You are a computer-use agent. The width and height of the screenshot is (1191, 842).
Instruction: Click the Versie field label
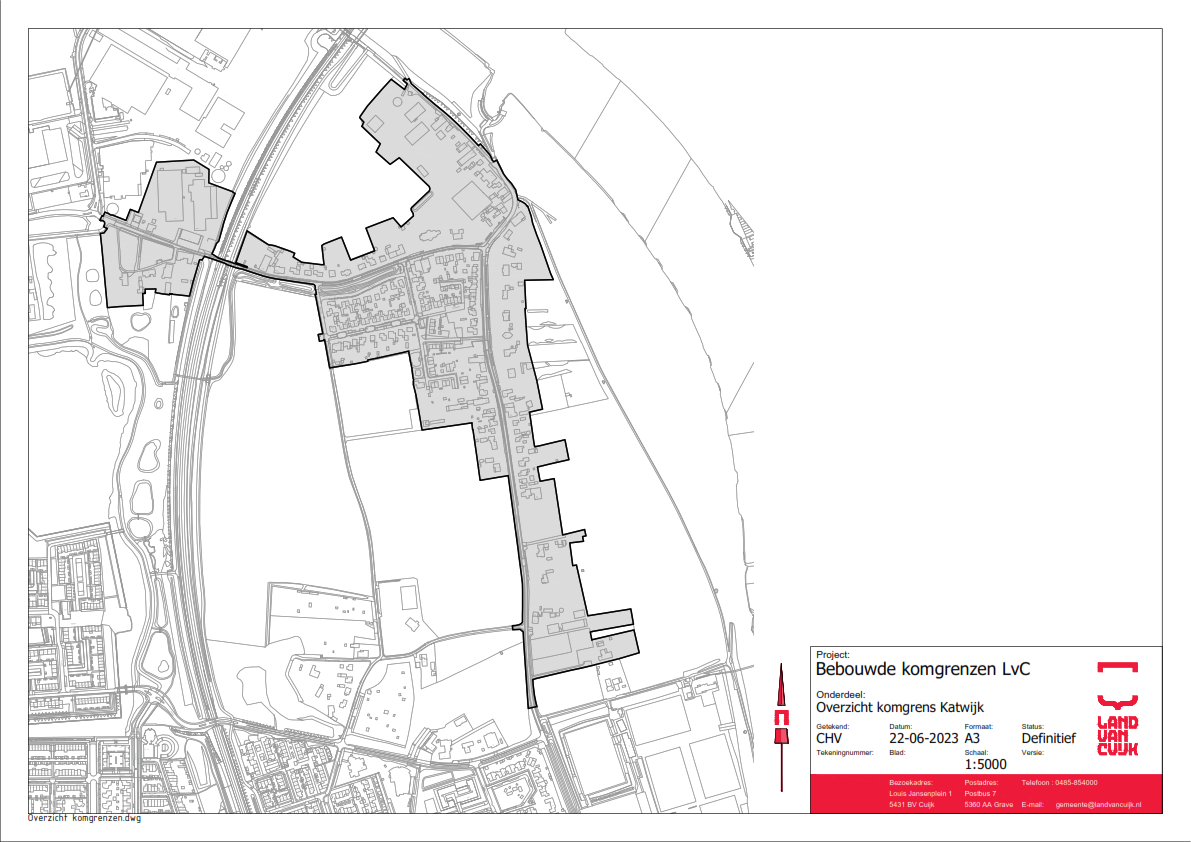1032,751
